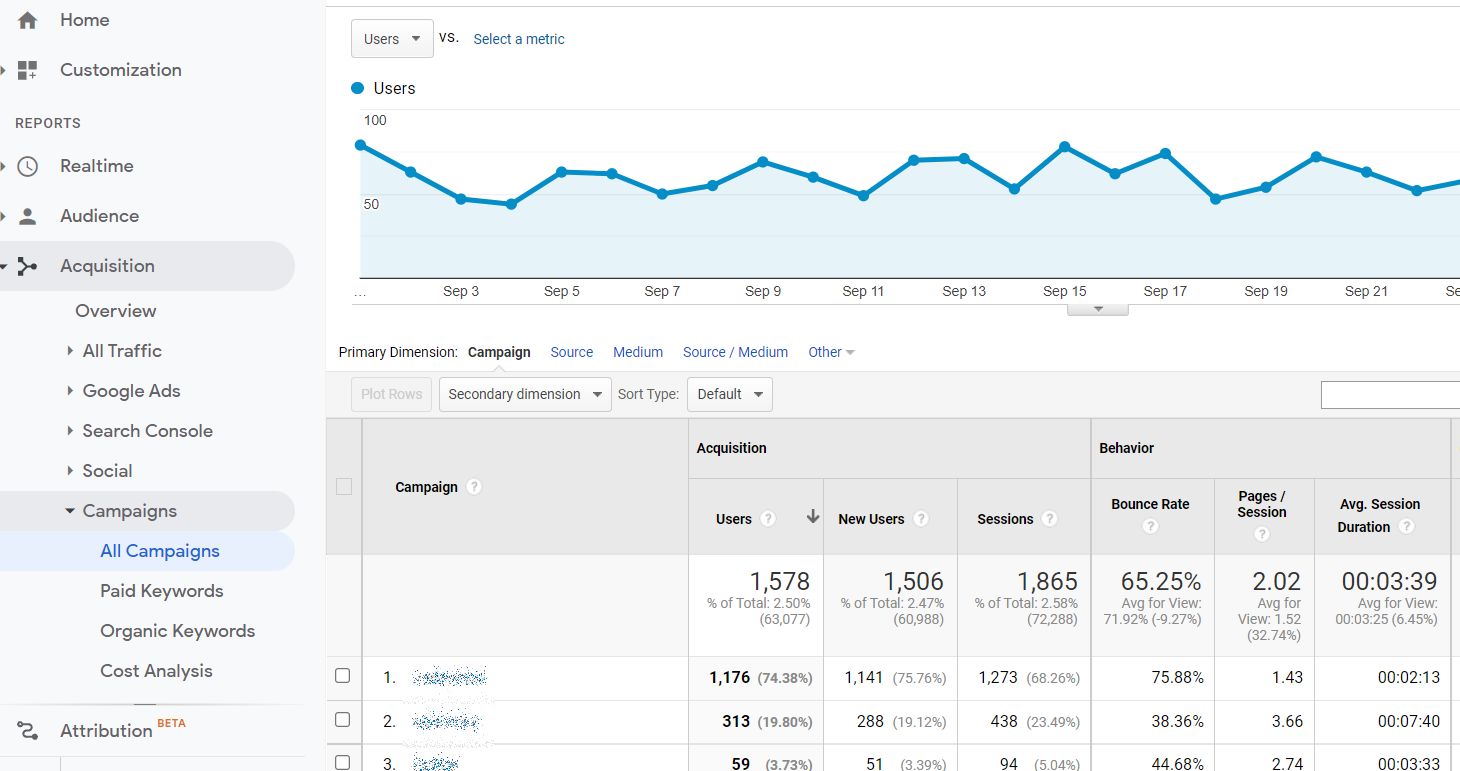Open the Secondary dimension dropdown
The width and height of the screenshot is (1460, 771).
(x=525, y=394)
